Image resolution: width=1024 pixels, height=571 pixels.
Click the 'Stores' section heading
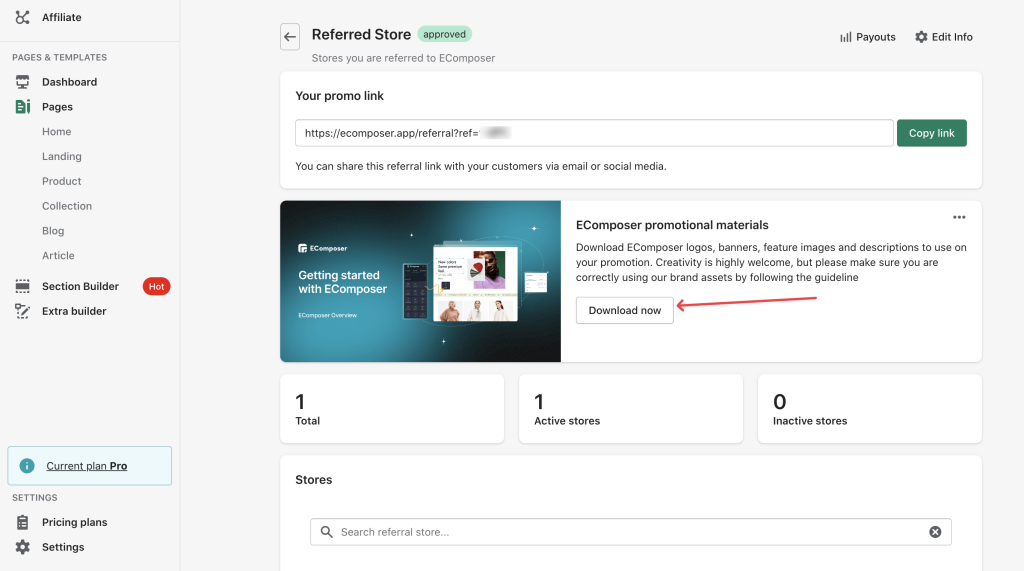[313, 480]
